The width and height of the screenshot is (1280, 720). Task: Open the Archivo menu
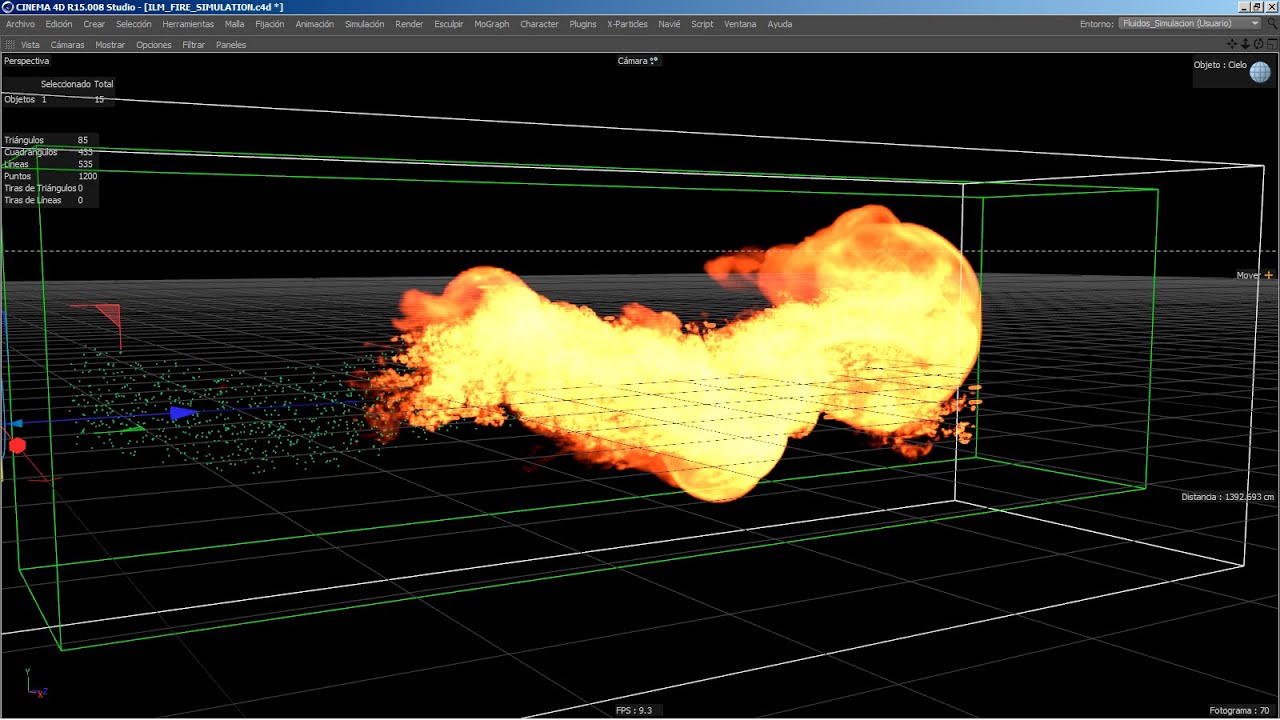click(21, 24)
